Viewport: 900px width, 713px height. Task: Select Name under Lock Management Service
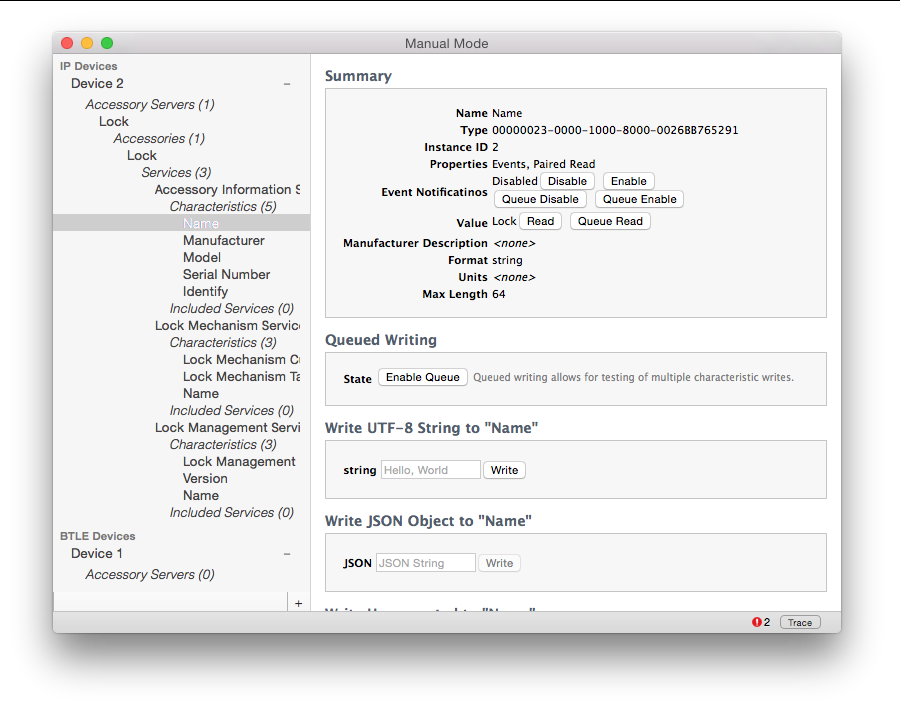201,495
